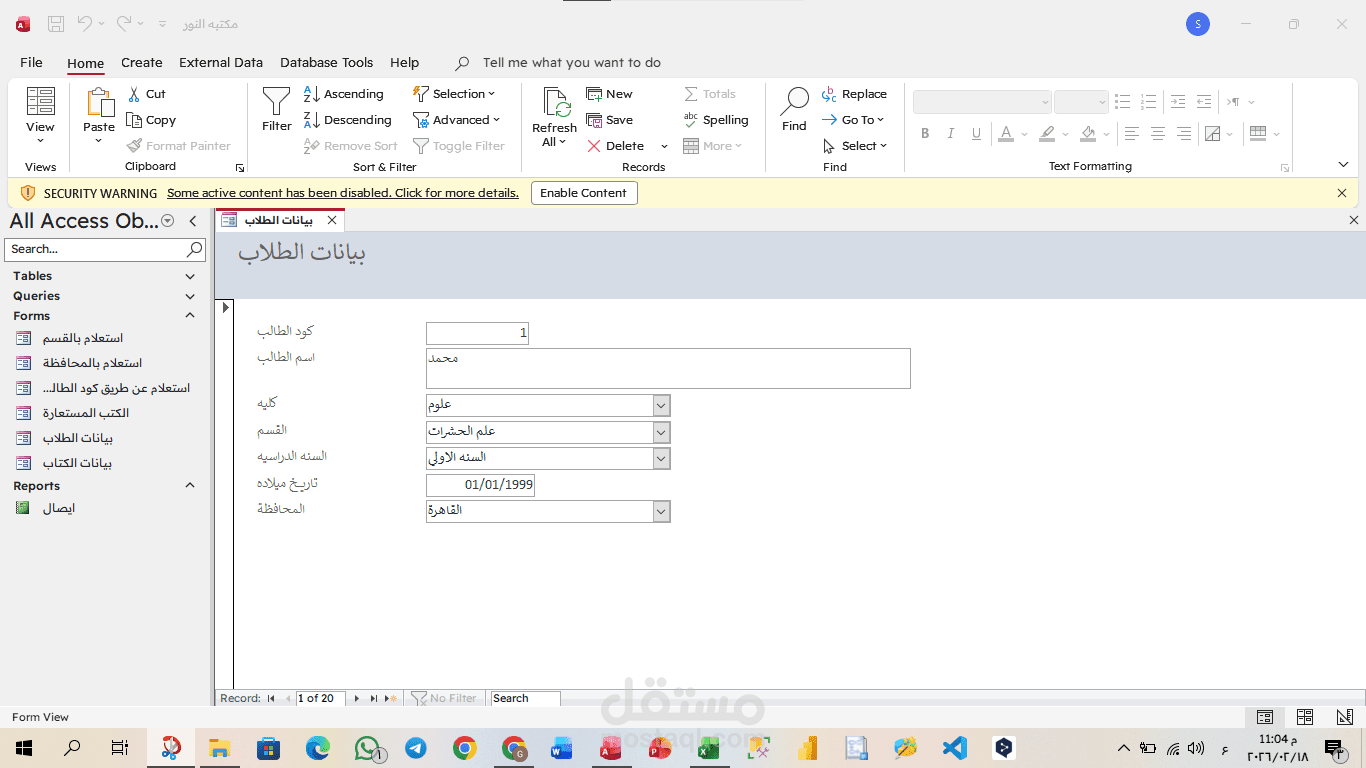Open the font color dropdown
This screenshot has width=1366, height=768.
pyautogui.click(x=1024, y=133)
